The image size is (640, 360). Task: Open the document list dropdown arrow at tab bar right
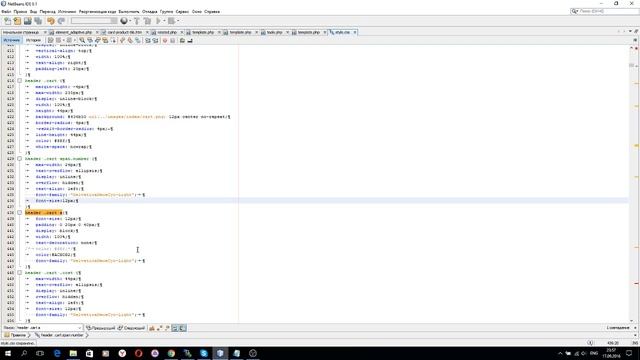click(x=631, y=31)
